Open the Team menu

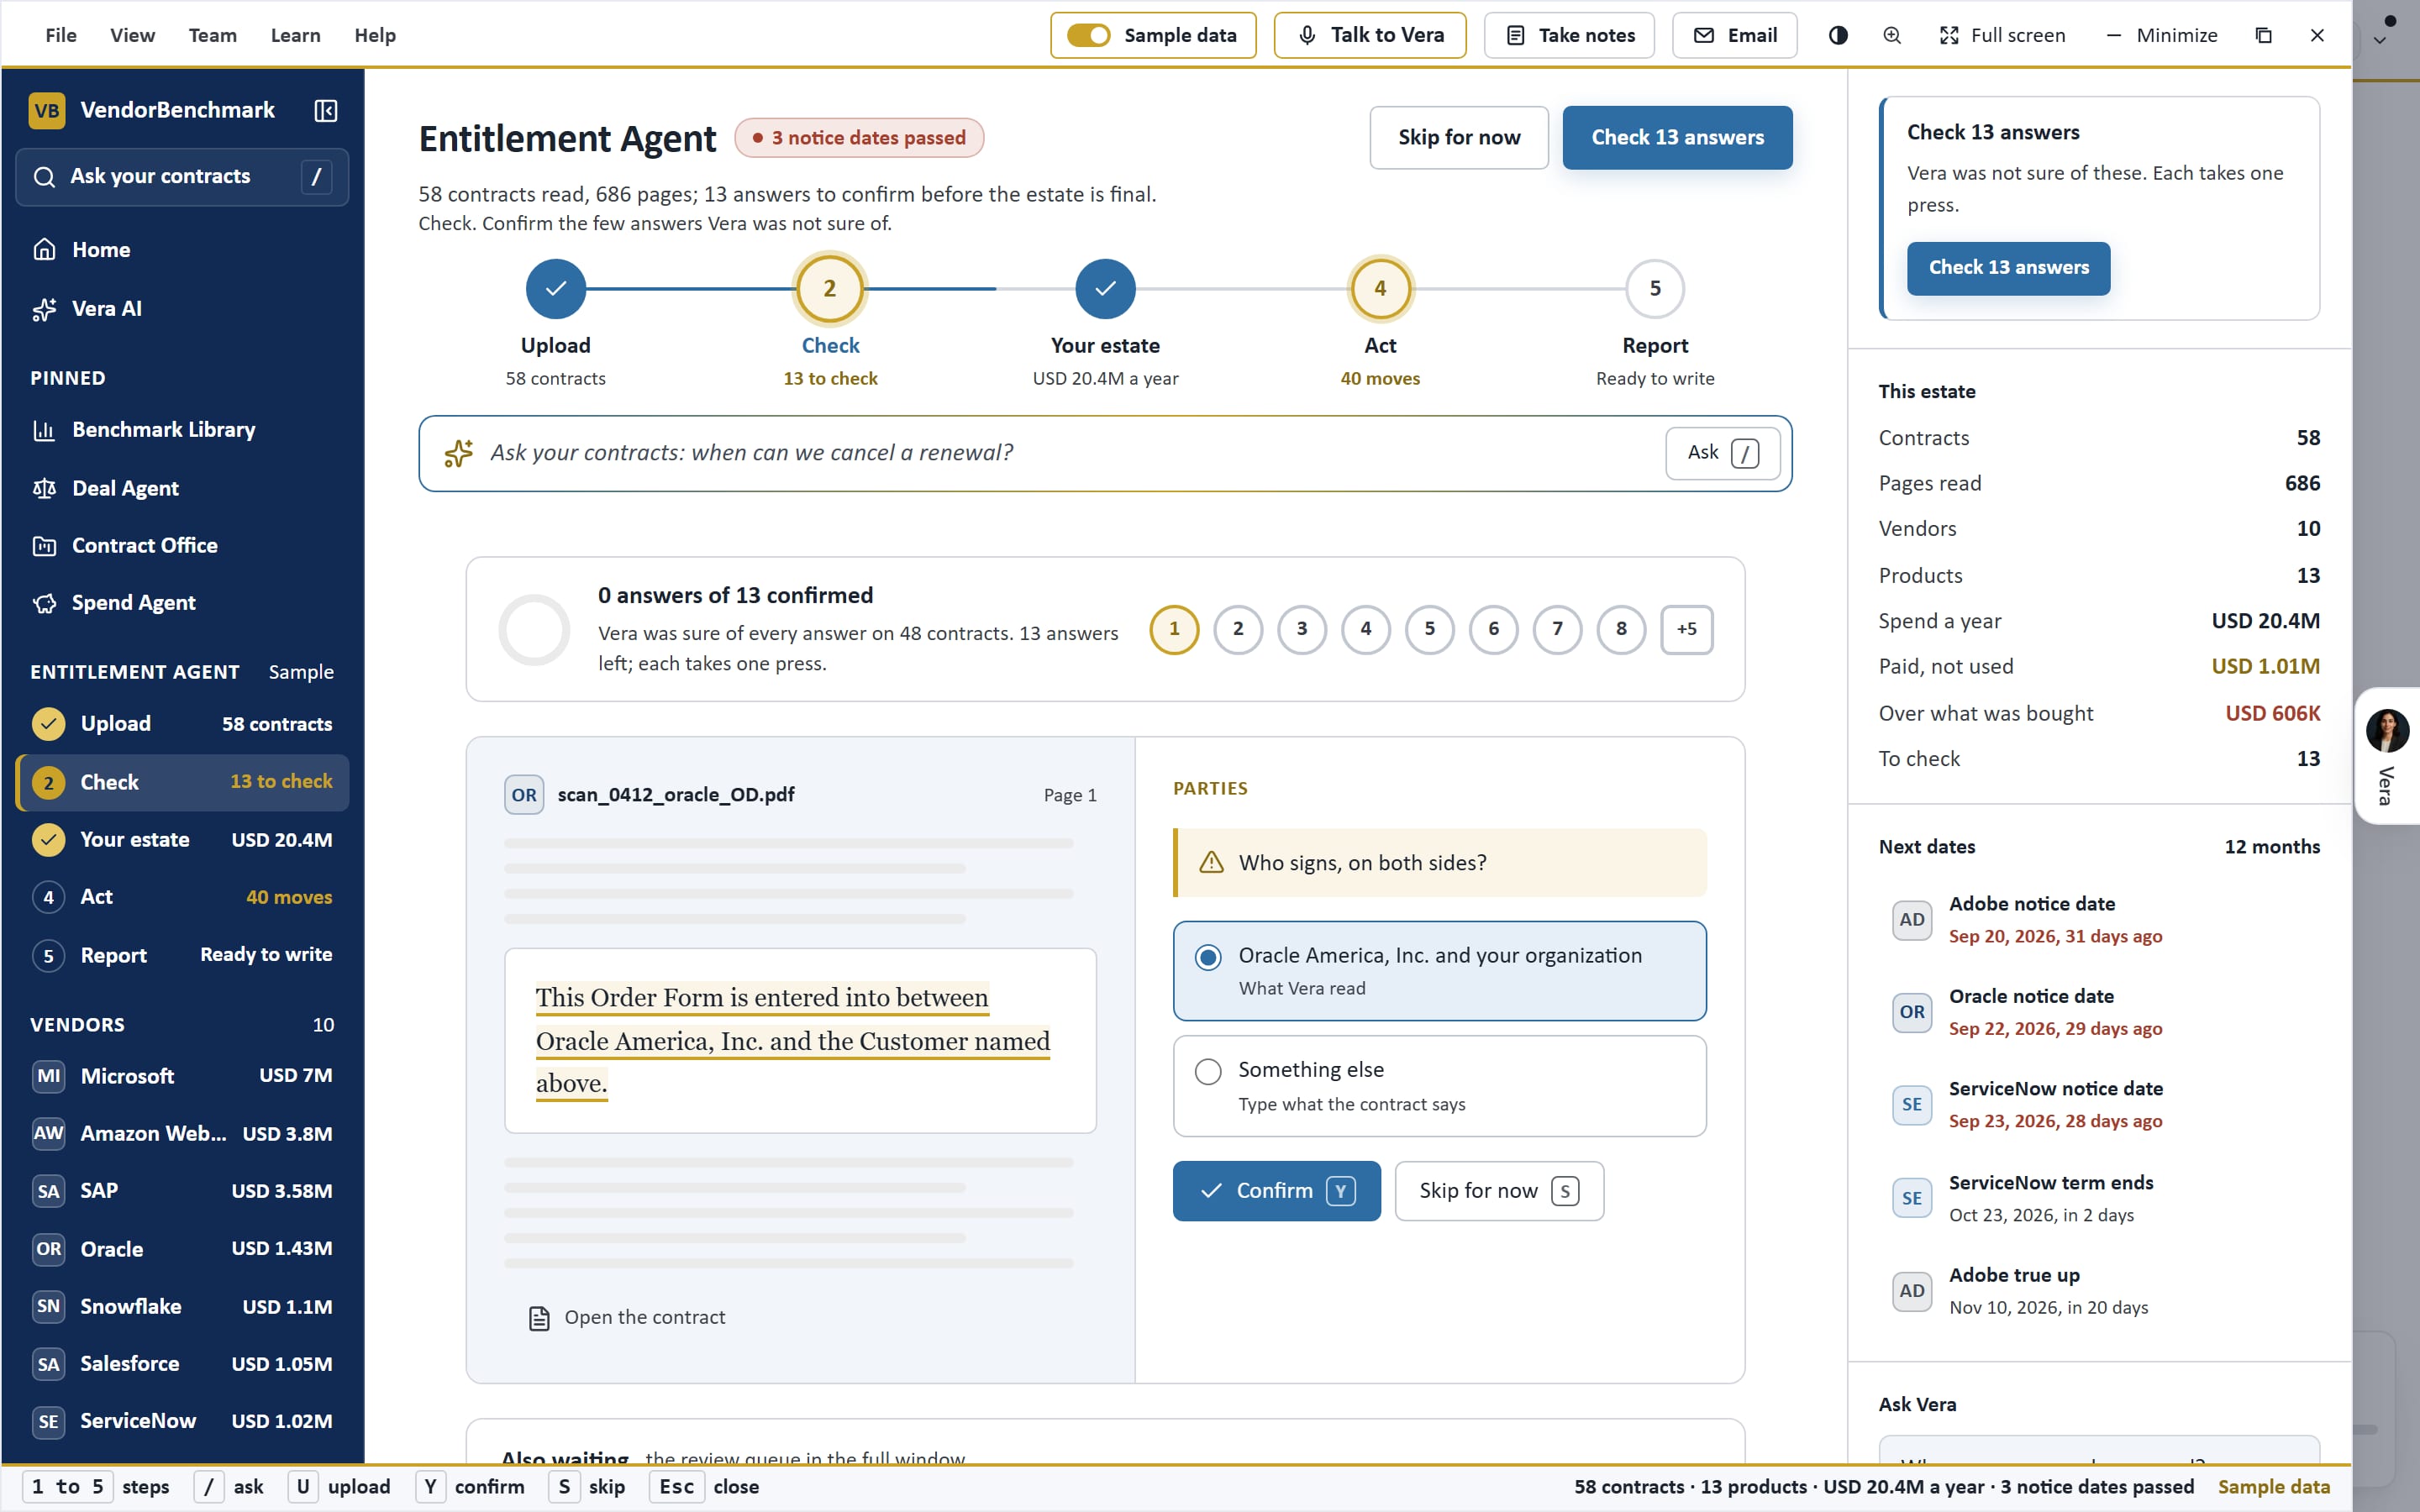click(212, 35)
